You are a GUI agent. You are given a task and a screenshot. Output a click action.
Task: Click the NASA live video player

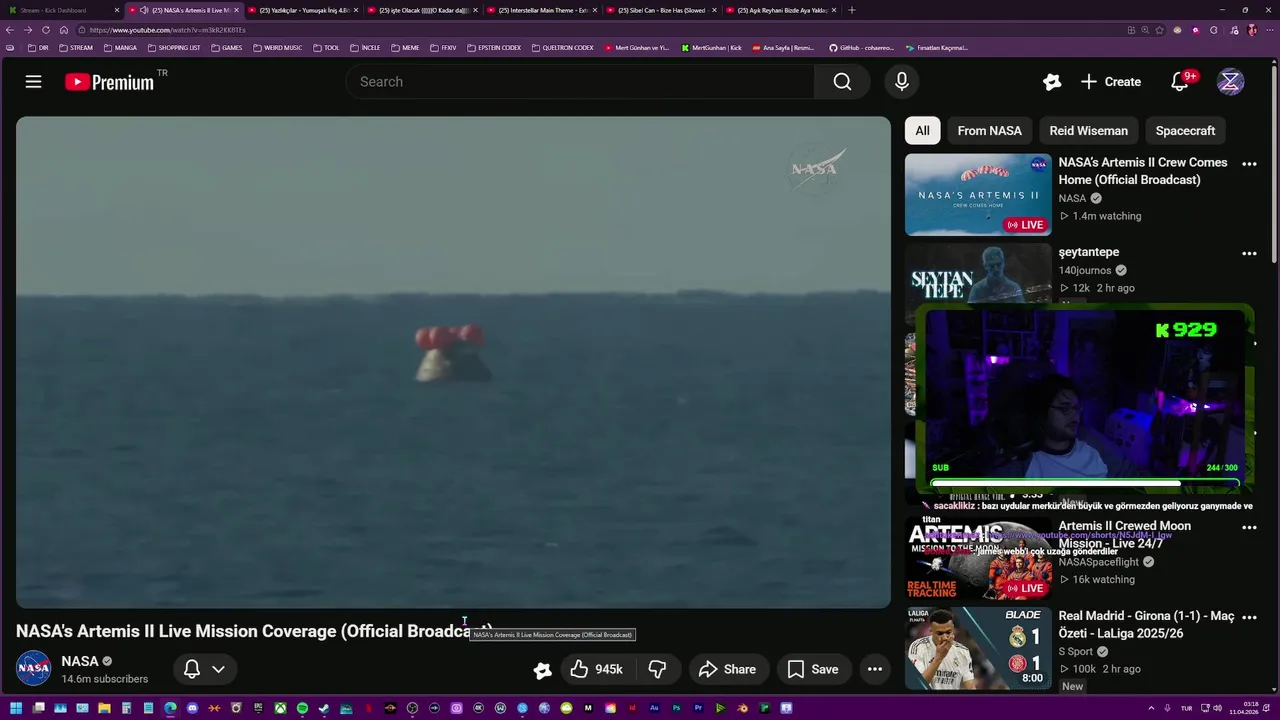pos(453,362)
